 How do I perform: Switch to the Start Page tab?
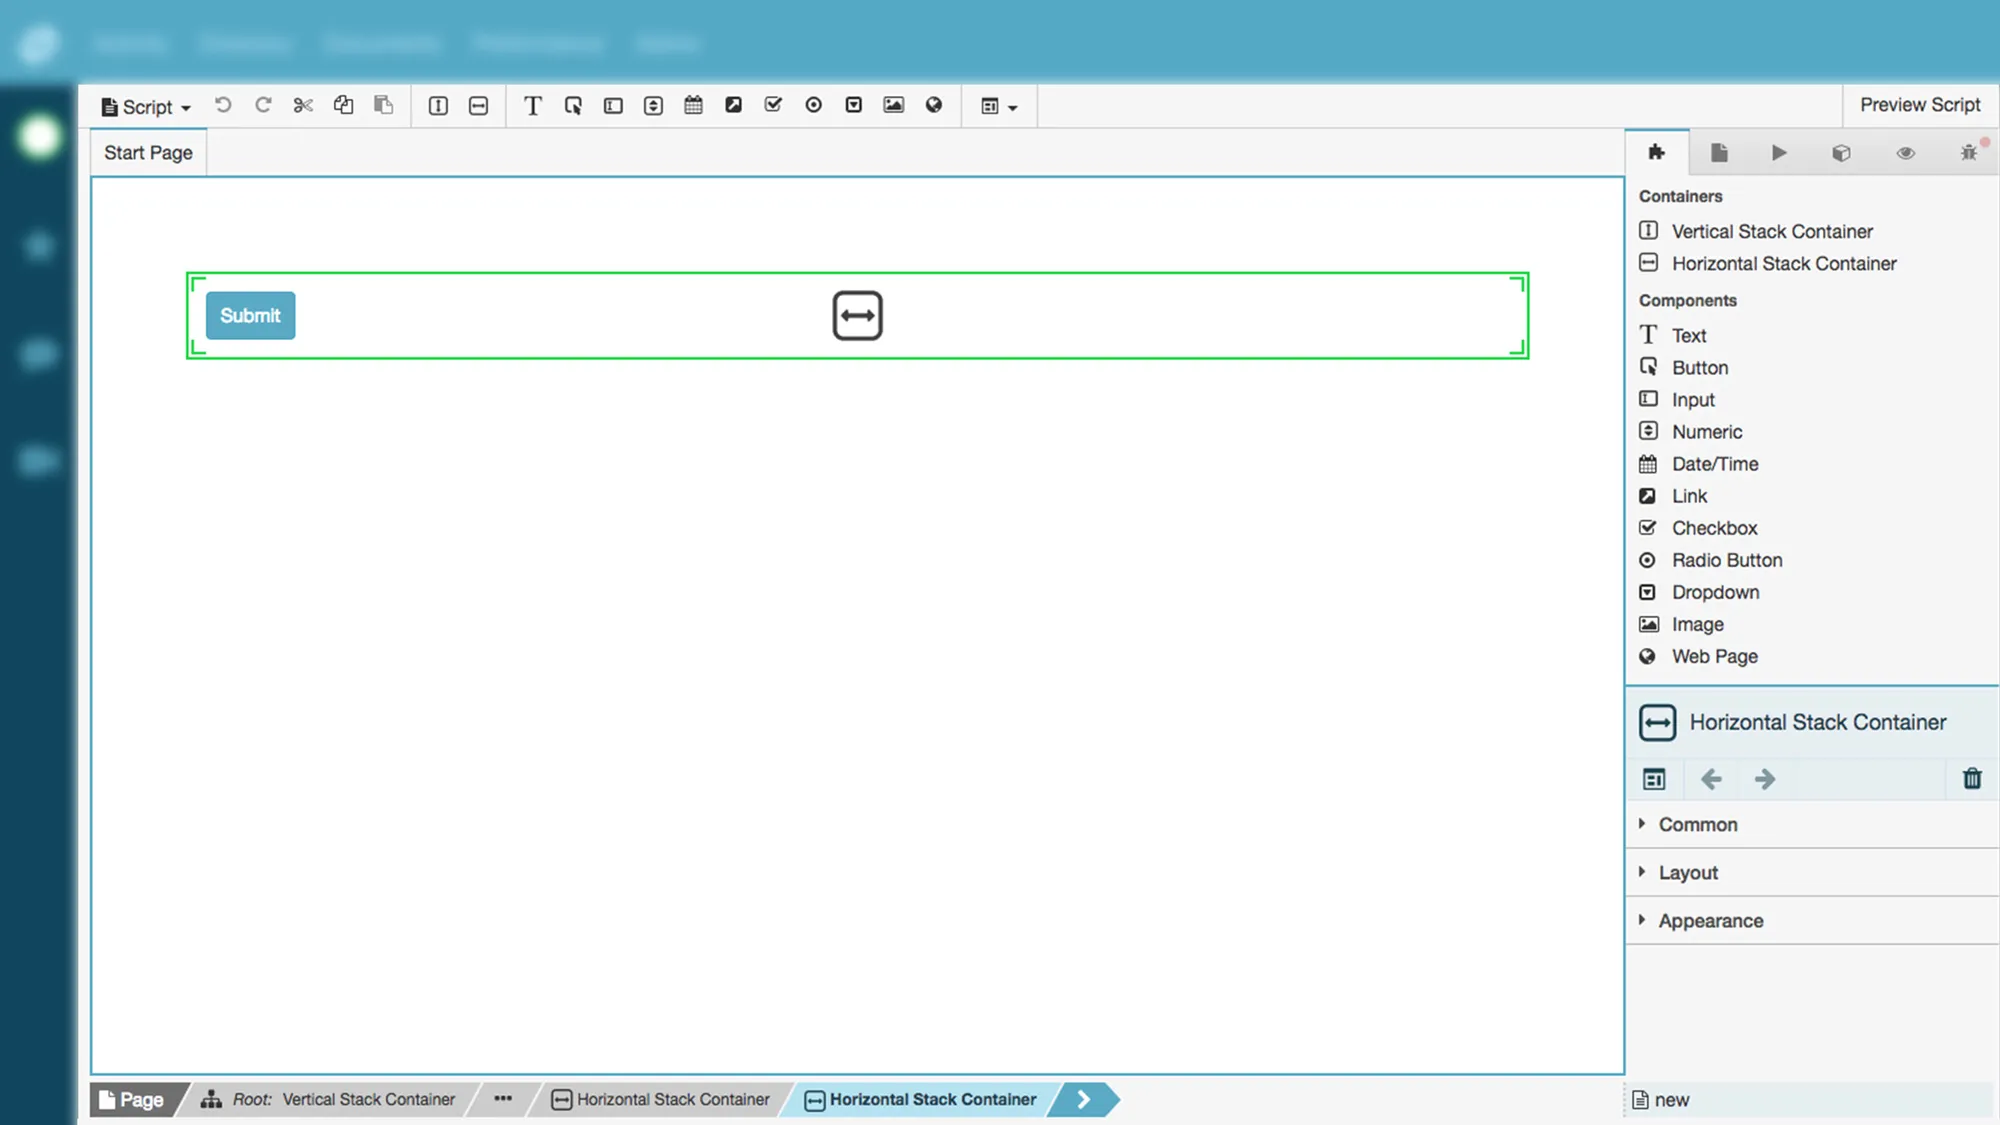[x=147, y=152]
